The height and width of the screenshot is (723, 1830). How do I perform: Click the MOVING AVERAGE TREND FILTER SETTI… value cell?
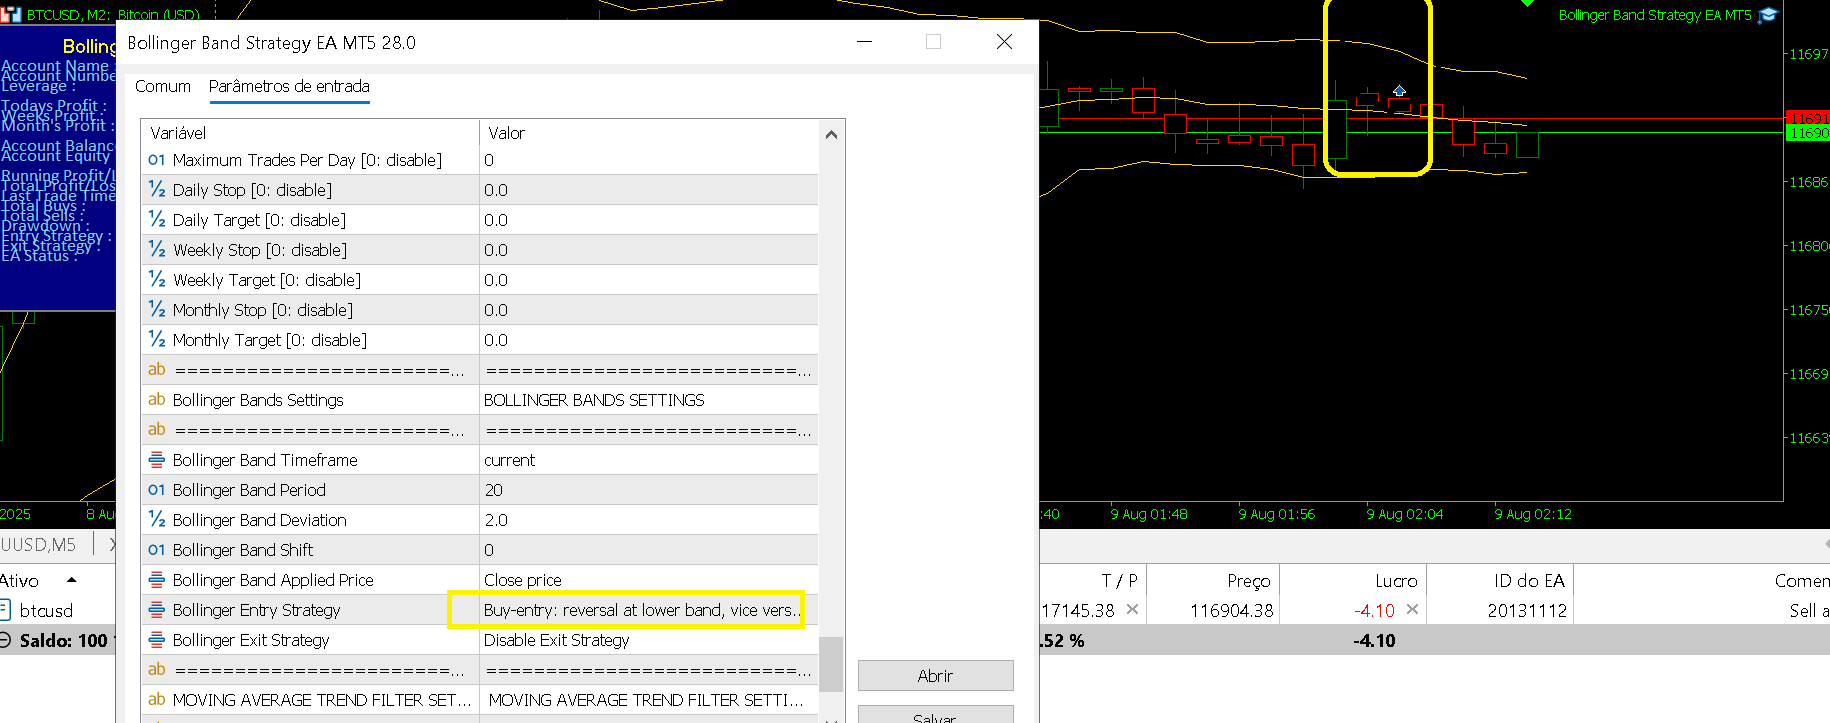pyautogui.click(x=649, y=700)
